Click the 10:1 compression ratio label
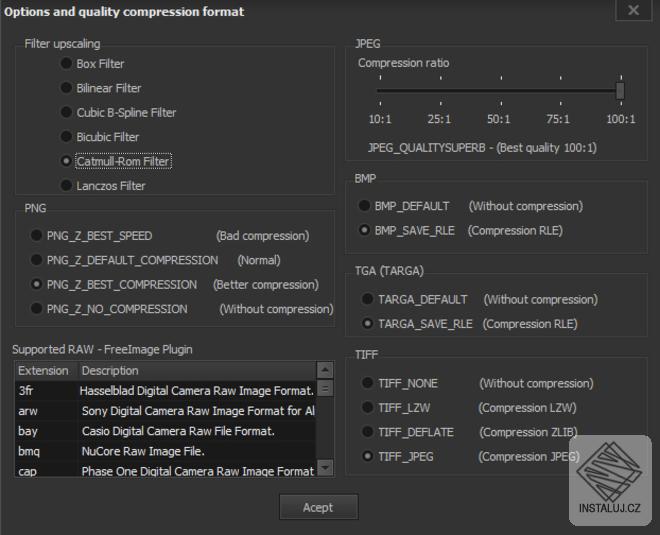The height and width of the screenshot is (535, 660). coord(380,119)
